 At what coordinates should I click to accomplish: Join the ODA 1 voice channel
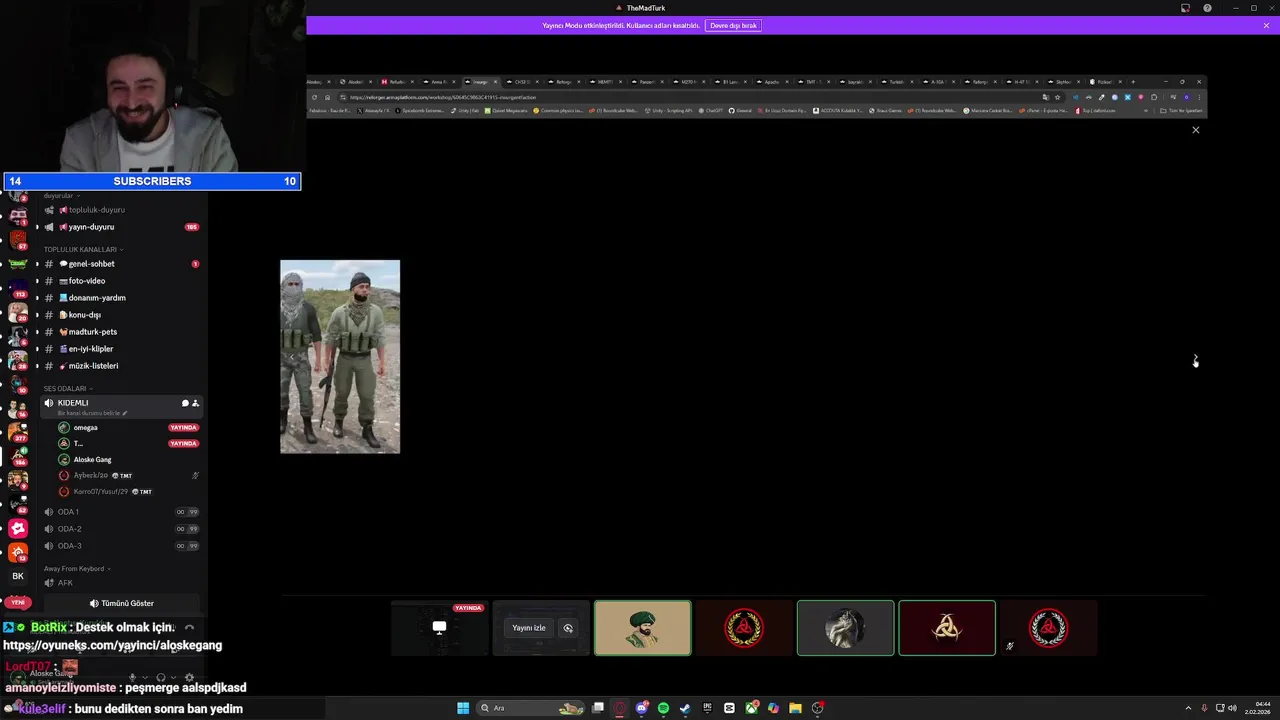click(x=120, y=512)
